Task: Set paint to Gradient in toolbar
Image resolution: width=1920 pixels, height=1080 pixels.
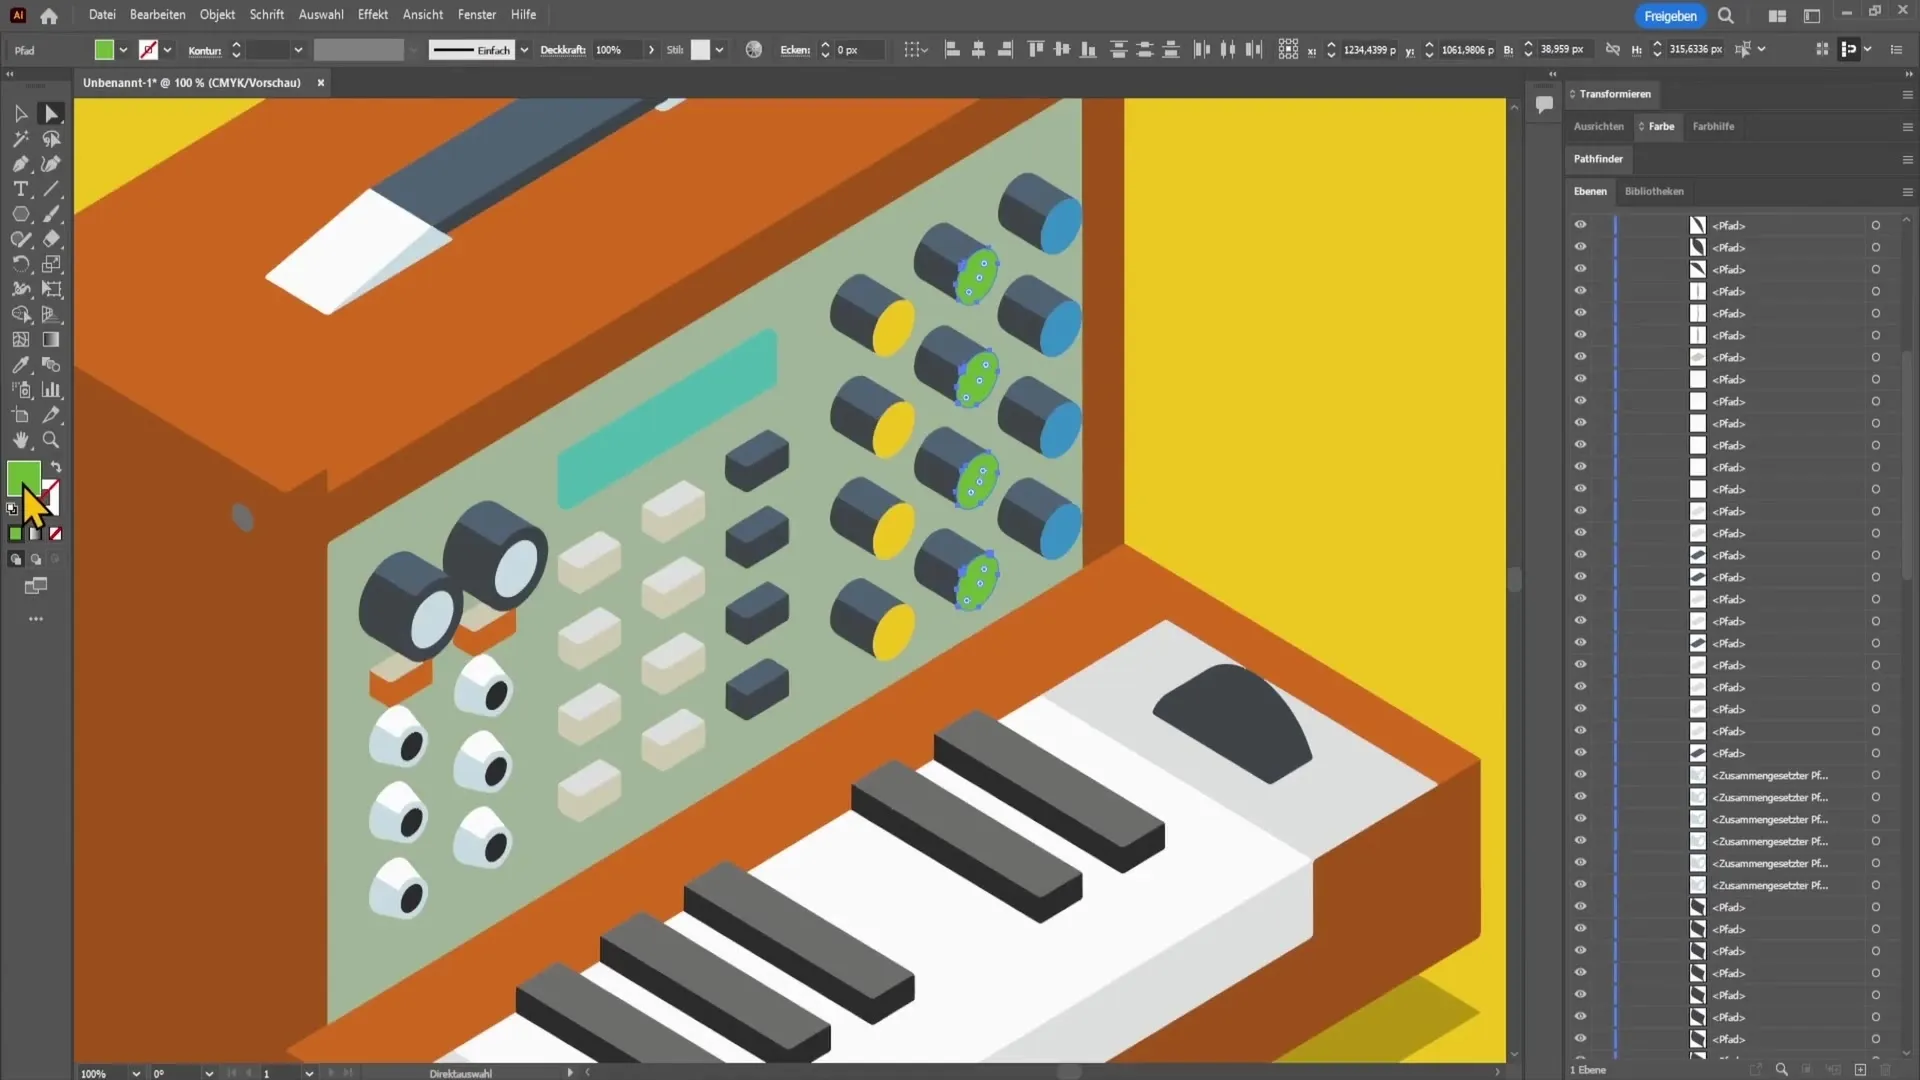Action: coord(36,534)
